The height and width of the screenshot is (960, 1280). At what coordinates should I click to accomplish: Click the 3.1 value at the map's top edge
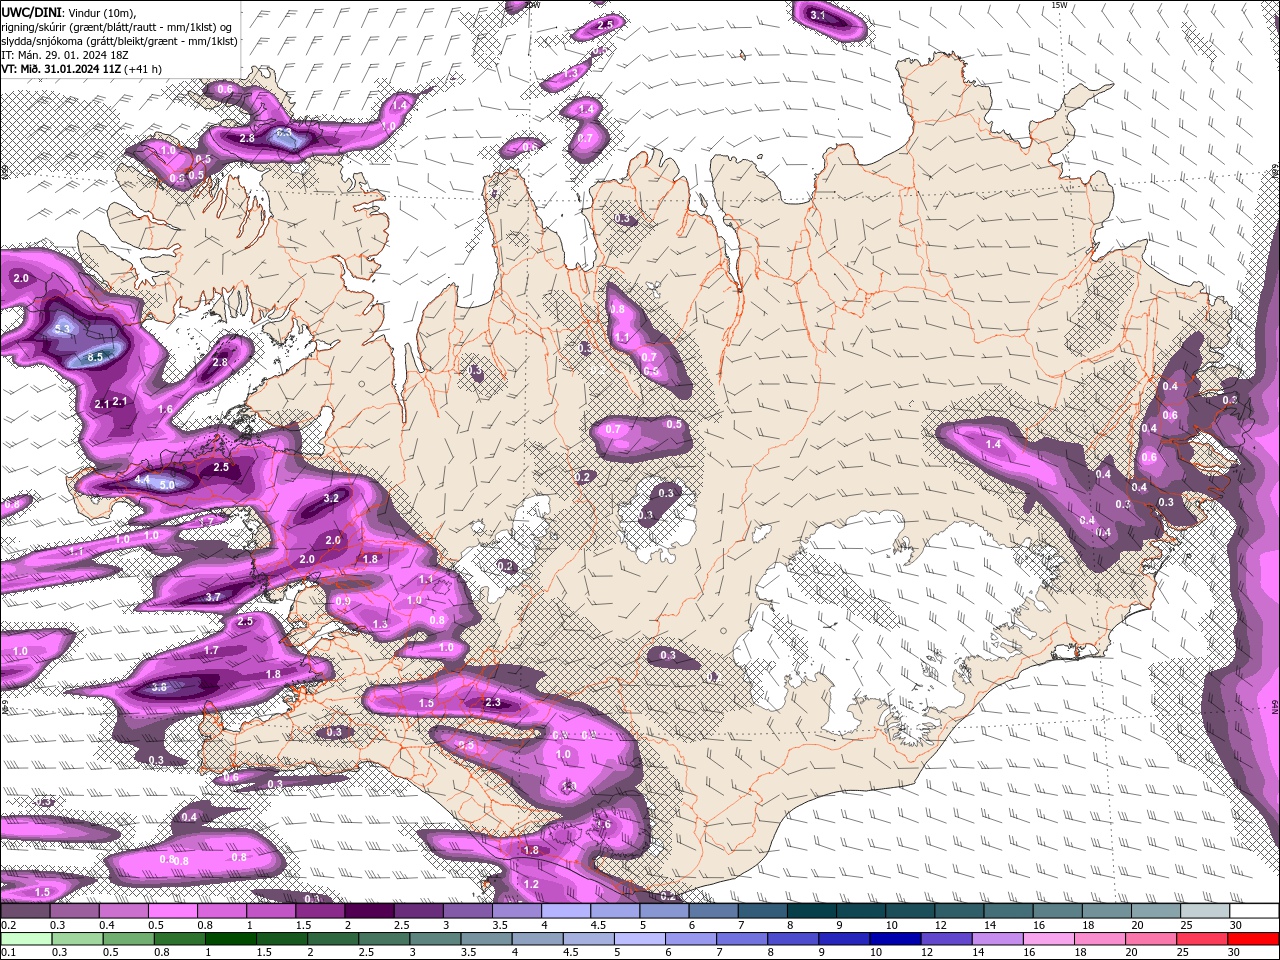click(818, 15)
